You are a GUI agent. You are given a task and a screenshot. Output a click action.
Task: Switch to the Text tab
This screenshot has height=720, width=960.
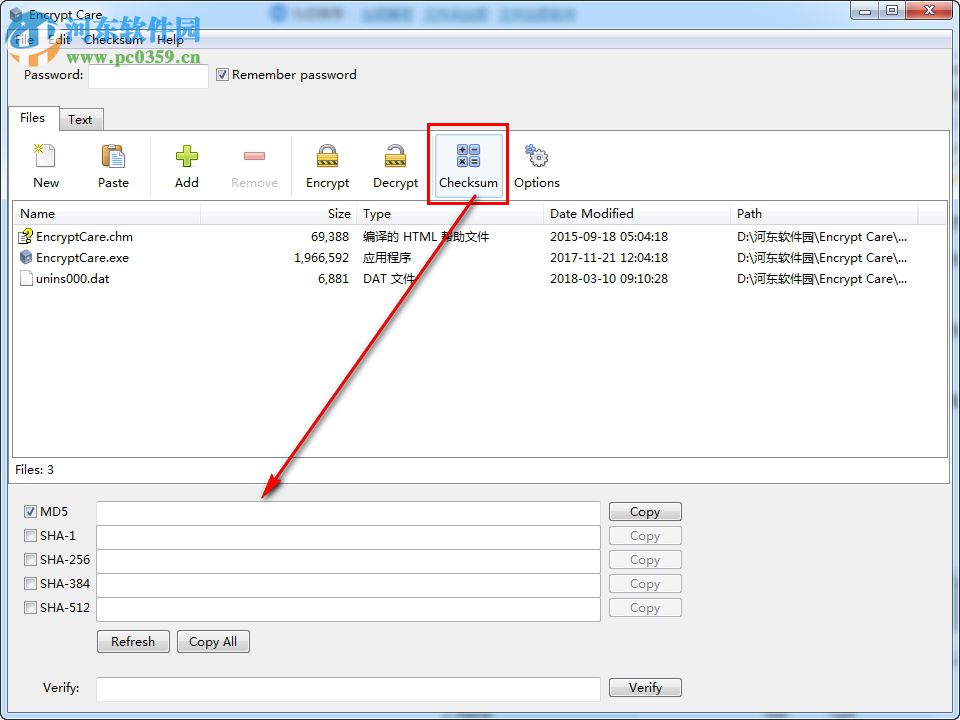81,119
